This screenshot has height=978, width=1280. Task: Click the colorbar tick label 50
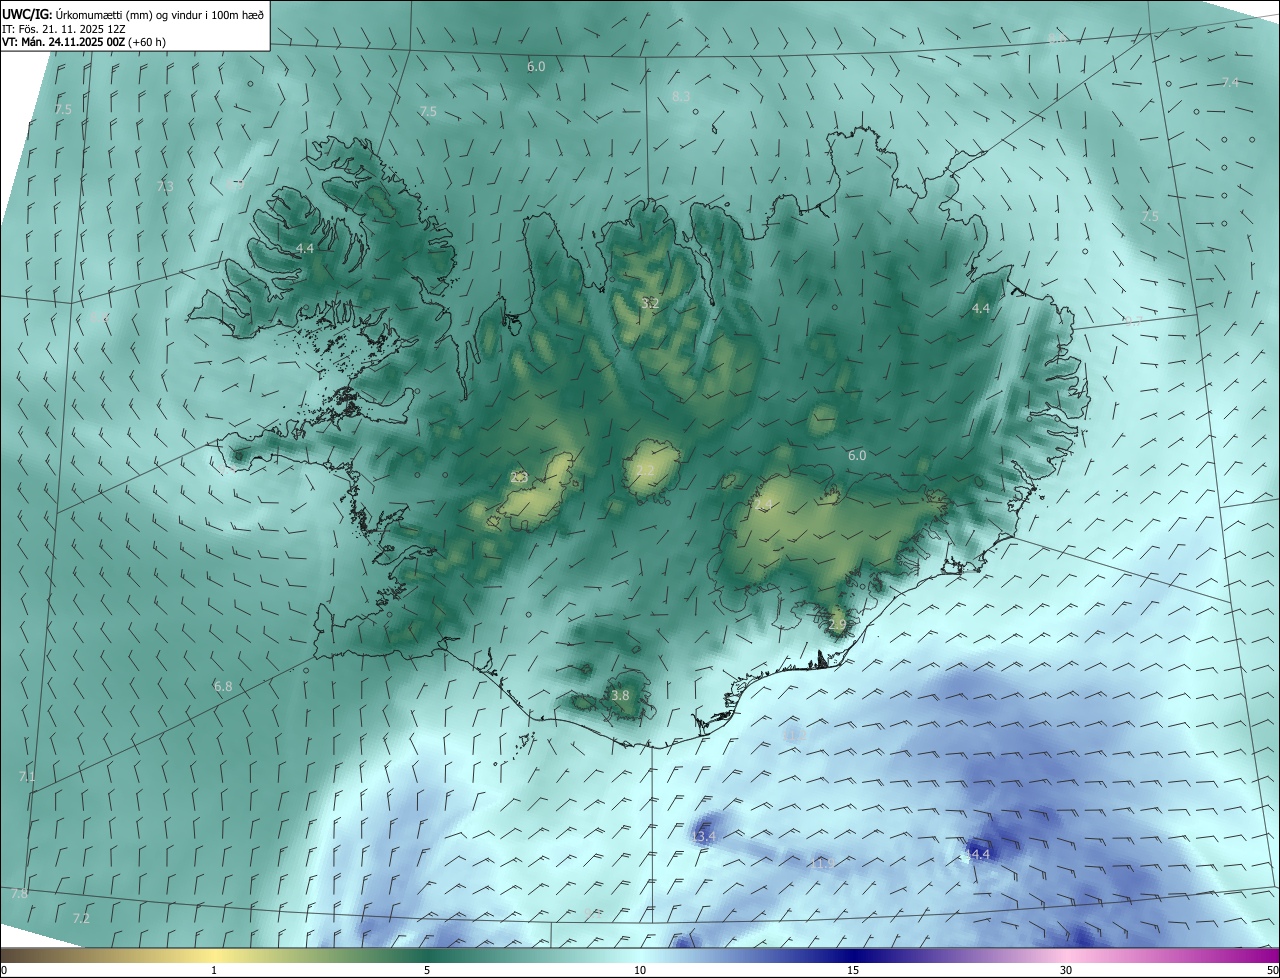pos(1272,970)
